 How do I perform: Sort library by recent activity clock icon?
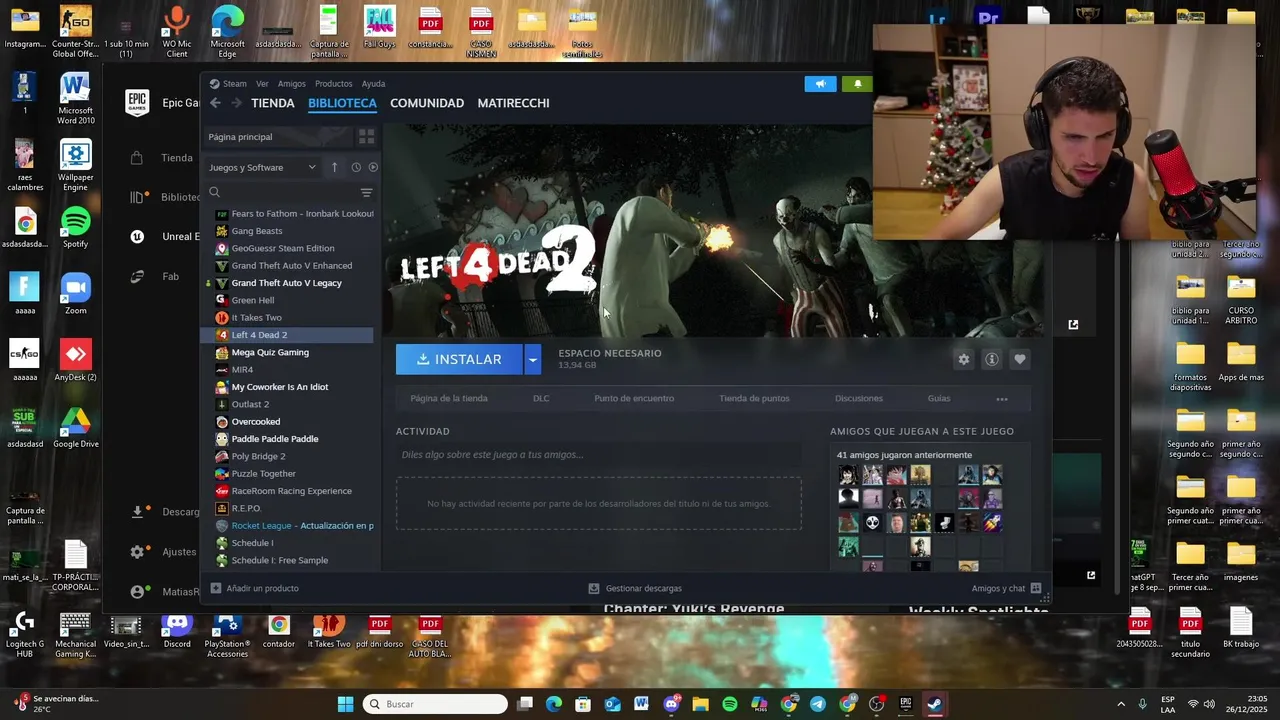355,167
